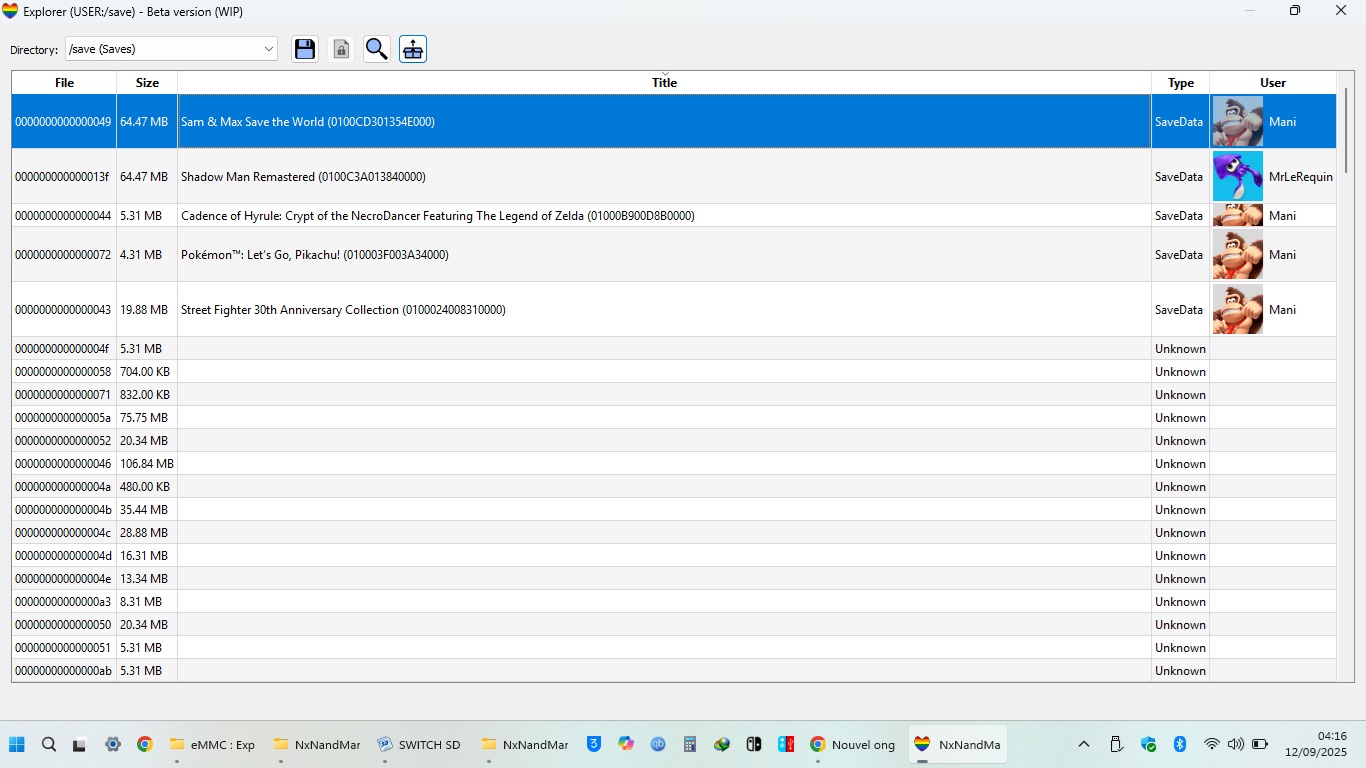This screenshot has width=1366, height=768.
Task: Switch to the eMMC : Exp folder window
Action: 212,744
